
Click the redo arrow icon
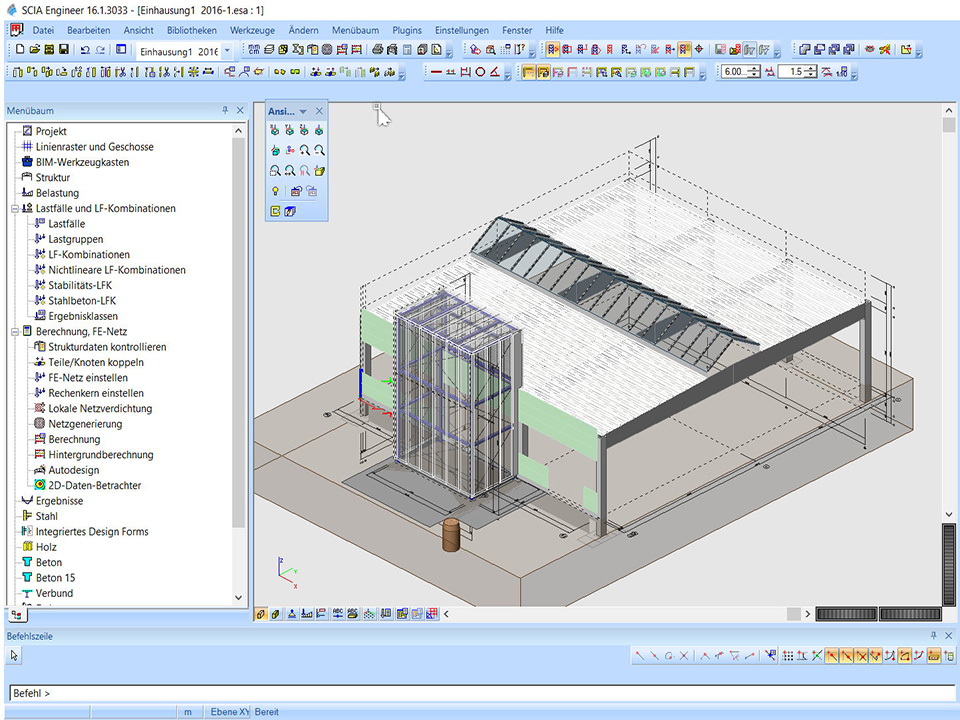pyautogui.click(x=100, y=49)
